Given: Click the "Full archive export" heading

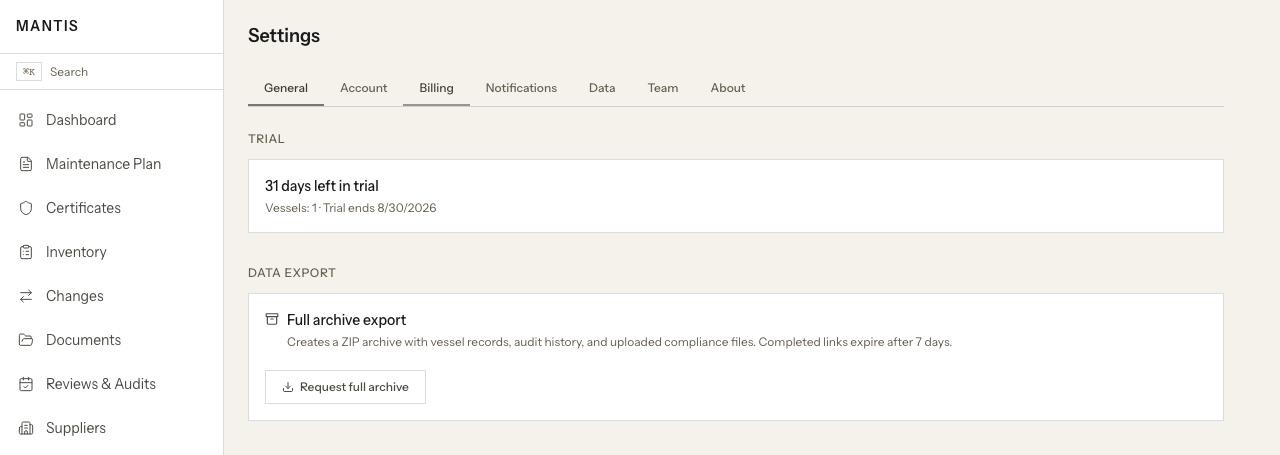Looking at the screenshot, I should [x=346, y=320].
